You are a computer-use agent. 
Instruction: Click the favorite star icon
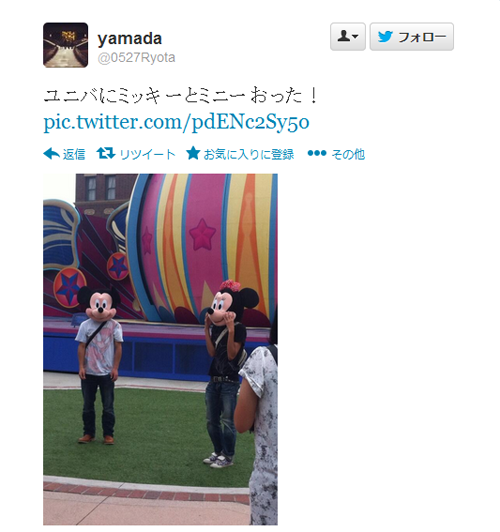coord(193,153)
